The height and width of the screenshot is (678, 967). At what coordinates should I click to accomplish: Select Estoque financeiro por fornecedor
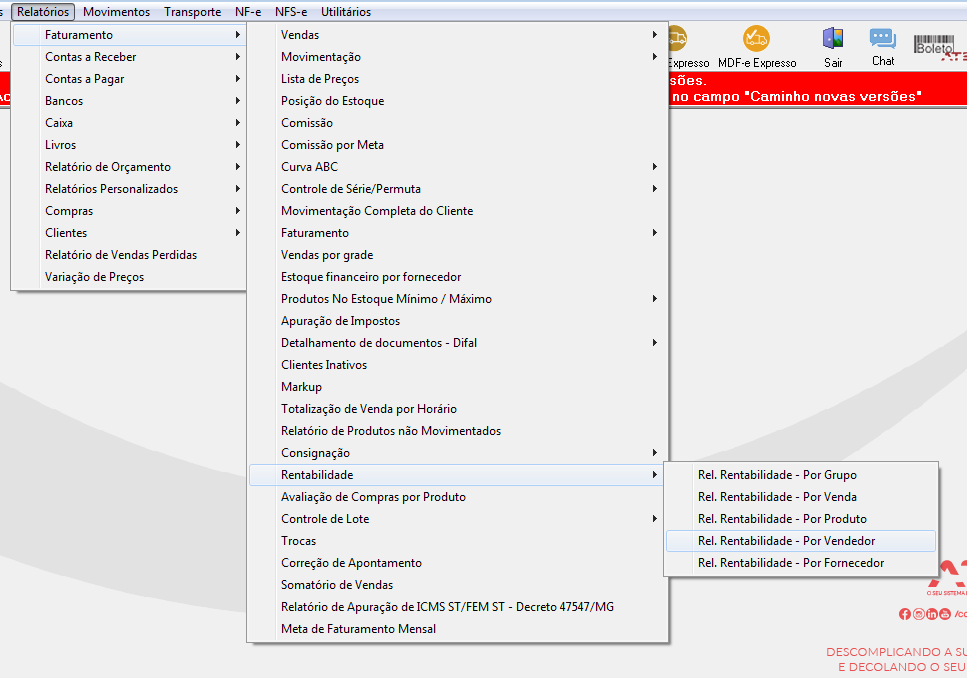click(x=457, y=277)
